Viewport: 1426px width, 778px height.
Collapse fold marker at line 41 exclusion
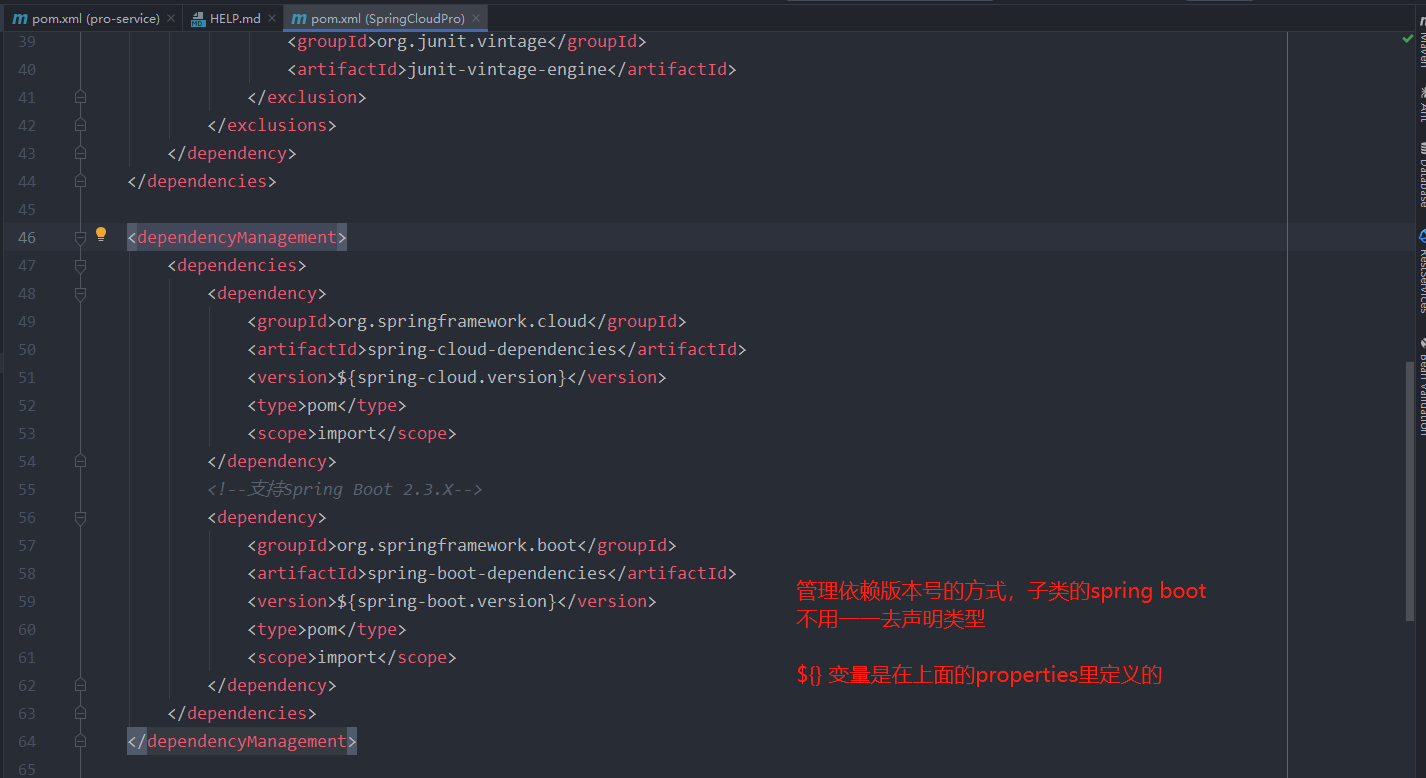pos(81,97)
